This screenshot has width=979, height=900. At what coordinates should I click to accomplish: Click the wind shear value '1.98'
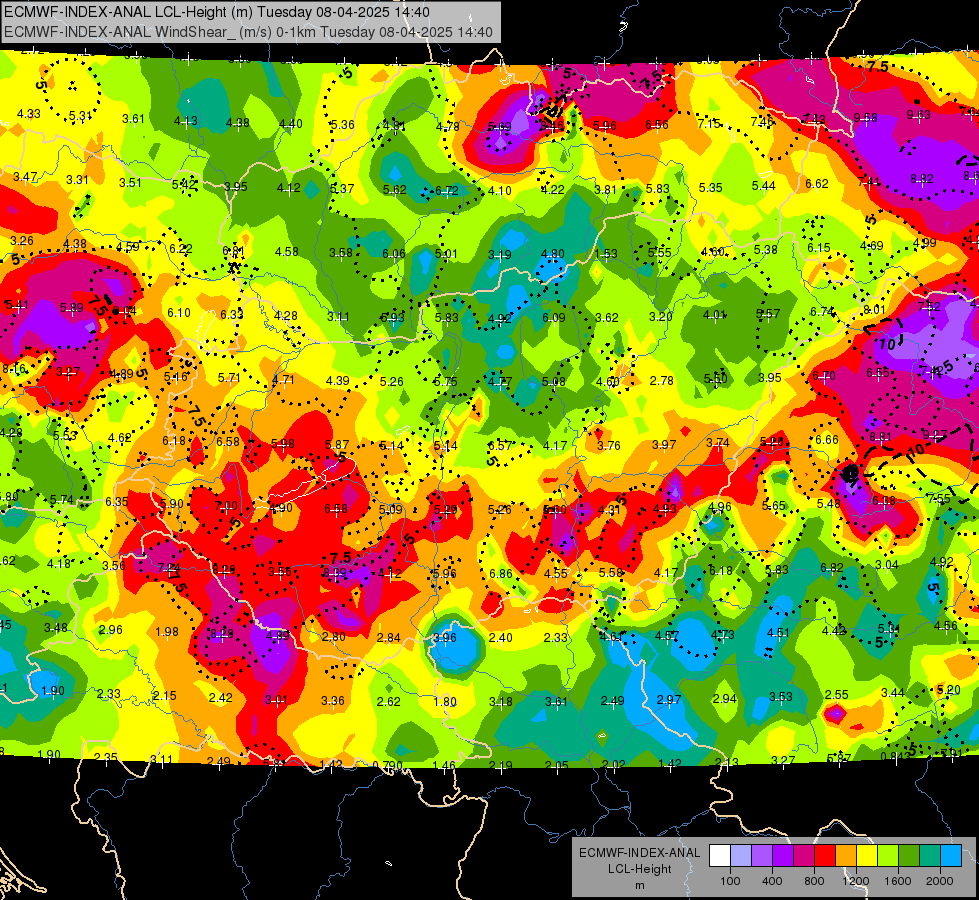167,632
